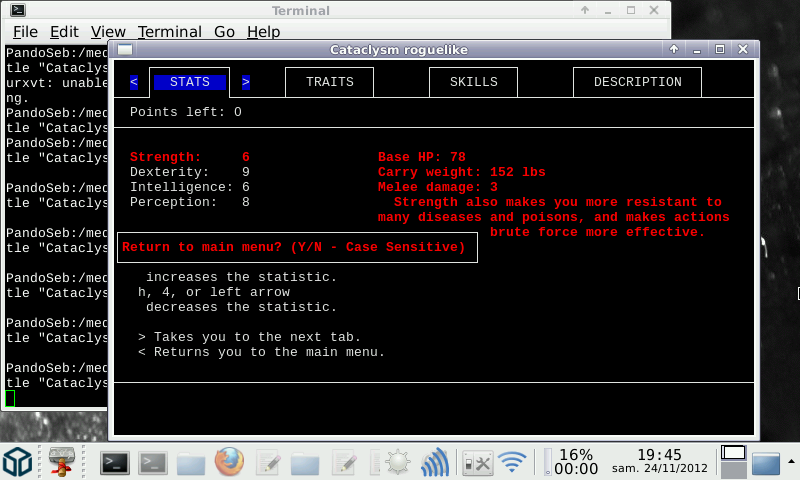Launch Firefox from the taskbar

229,462
